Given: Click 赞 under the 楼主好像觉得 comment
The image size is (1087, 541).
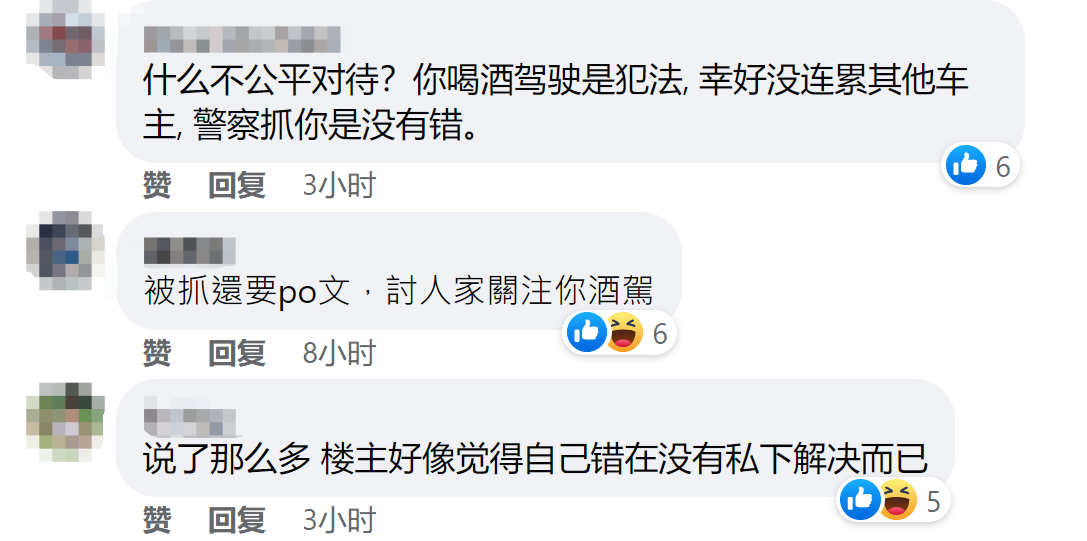Looking at the screenshot, I should (157, 520).
